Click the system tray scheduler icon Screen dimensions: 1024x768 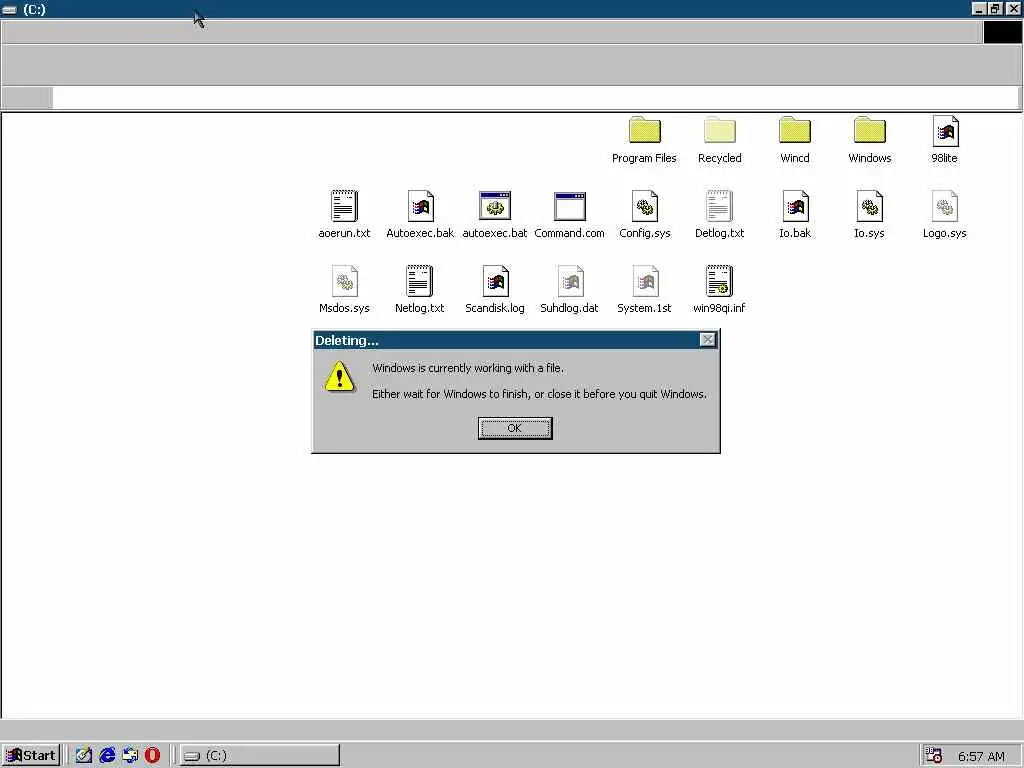(x=935, y=756)
